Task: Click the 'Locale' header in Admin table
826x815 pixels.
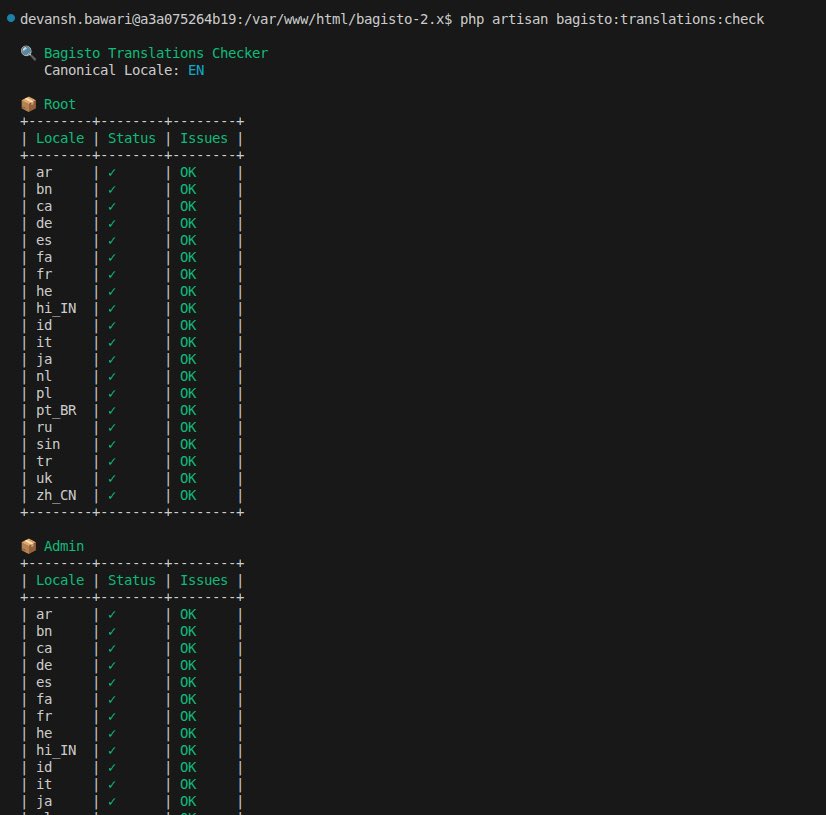Action: click(60, 580)
